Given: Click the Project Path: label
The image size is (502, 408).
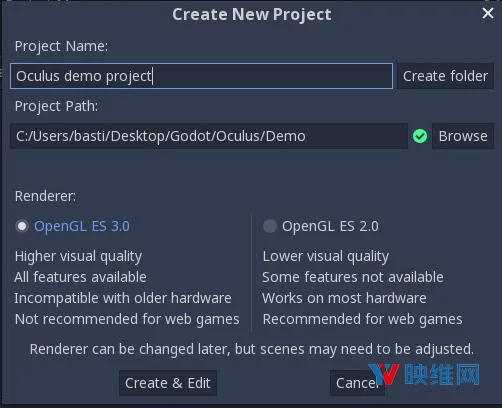Looking at the screenshot, I should 56,106.
